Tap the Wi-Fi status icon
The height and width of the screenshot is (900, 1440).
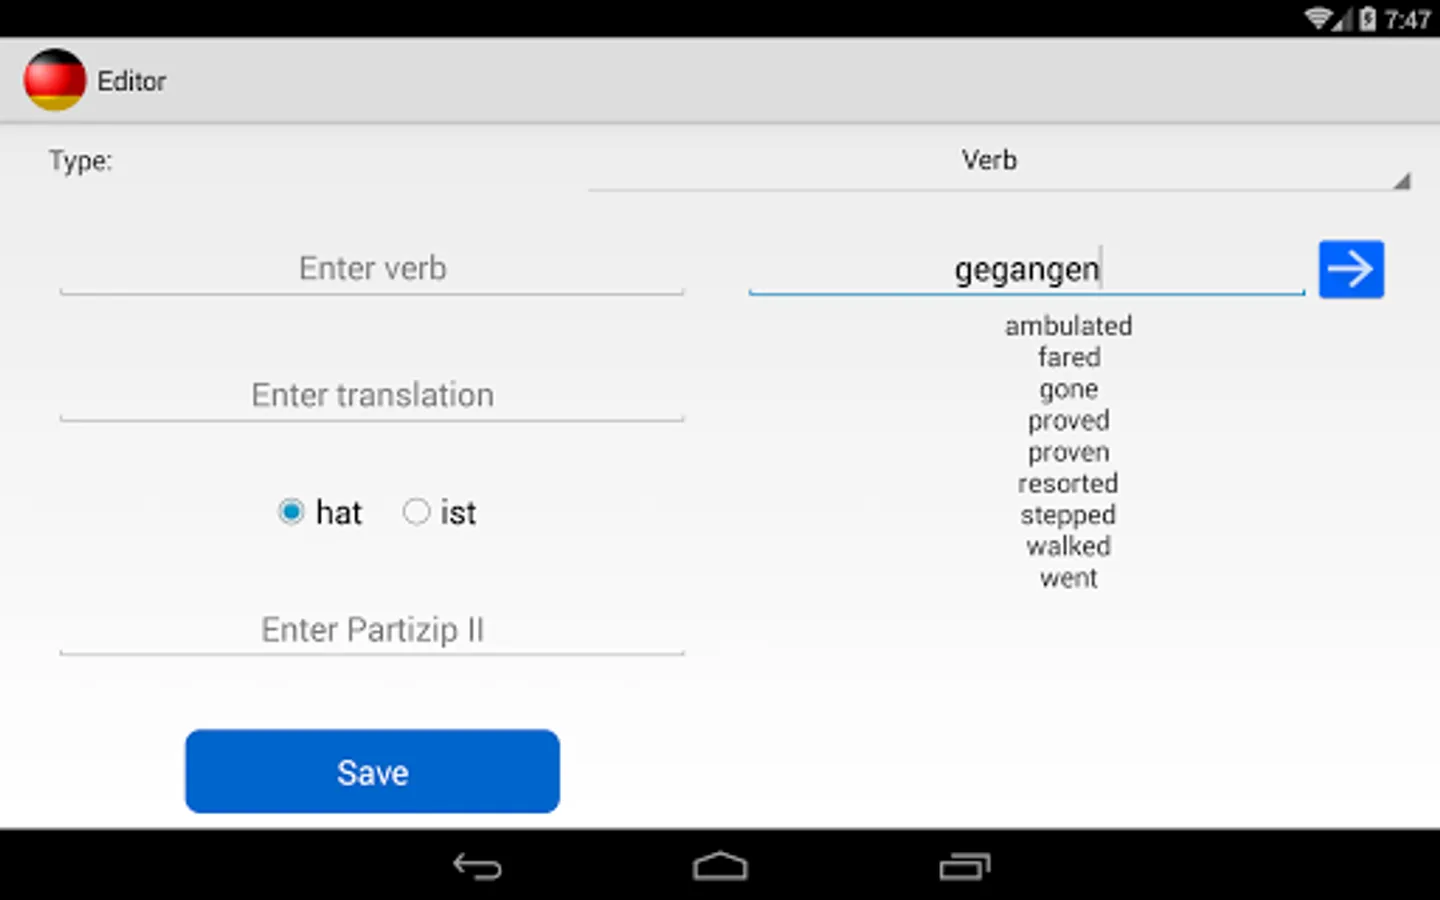(x=1320, y=18)
